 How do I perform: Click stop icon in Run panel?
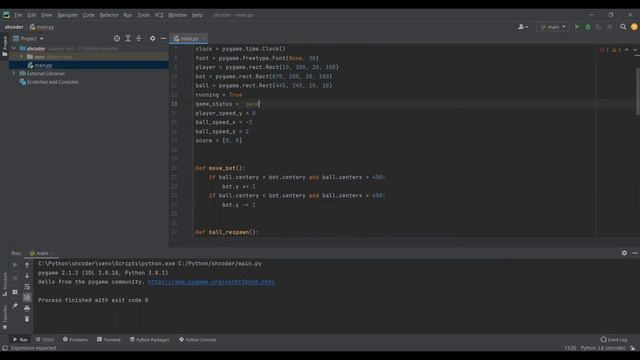point(15,278)
